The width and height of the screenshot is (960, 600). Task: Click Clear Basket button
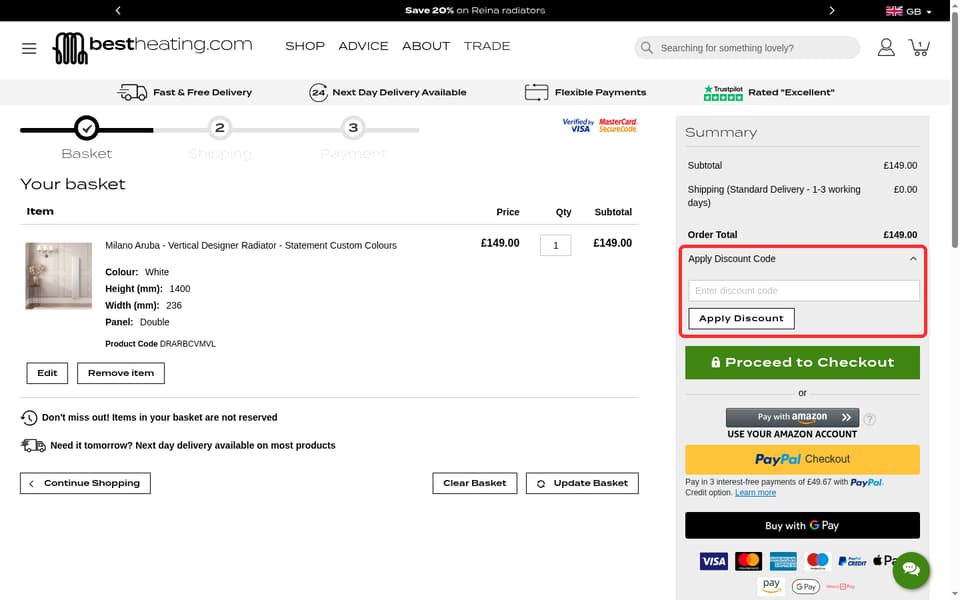point(474,483)
